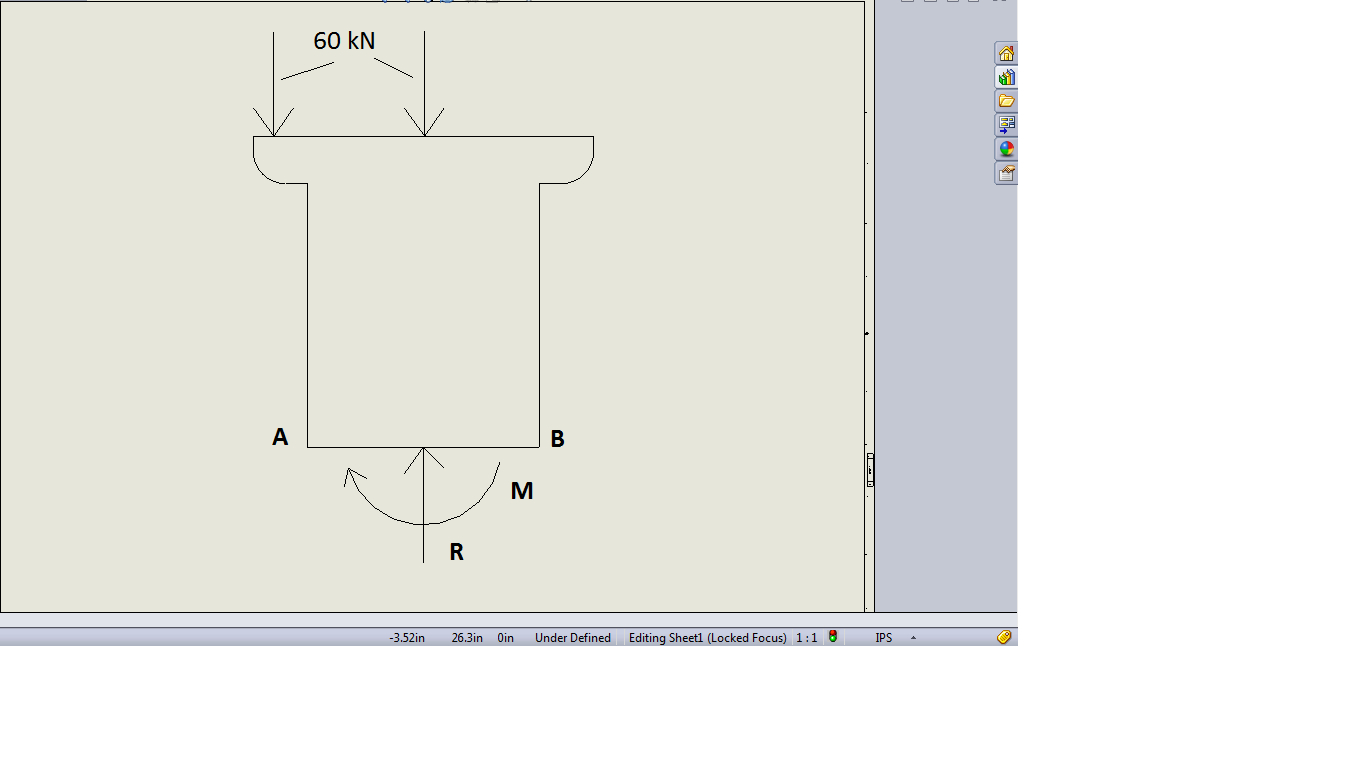
Task: Click the -3.52in X coordinate readout
Action: [407, 638]
